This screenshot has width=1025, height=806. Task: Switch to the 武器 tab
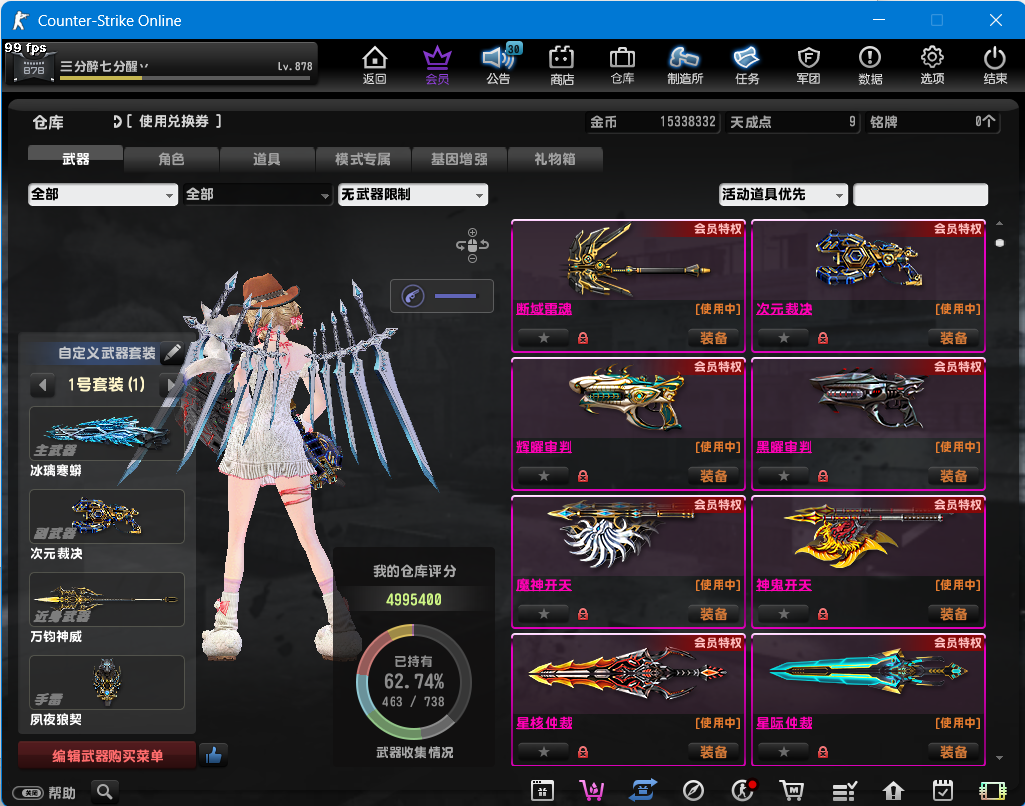(x=75, y=159)
